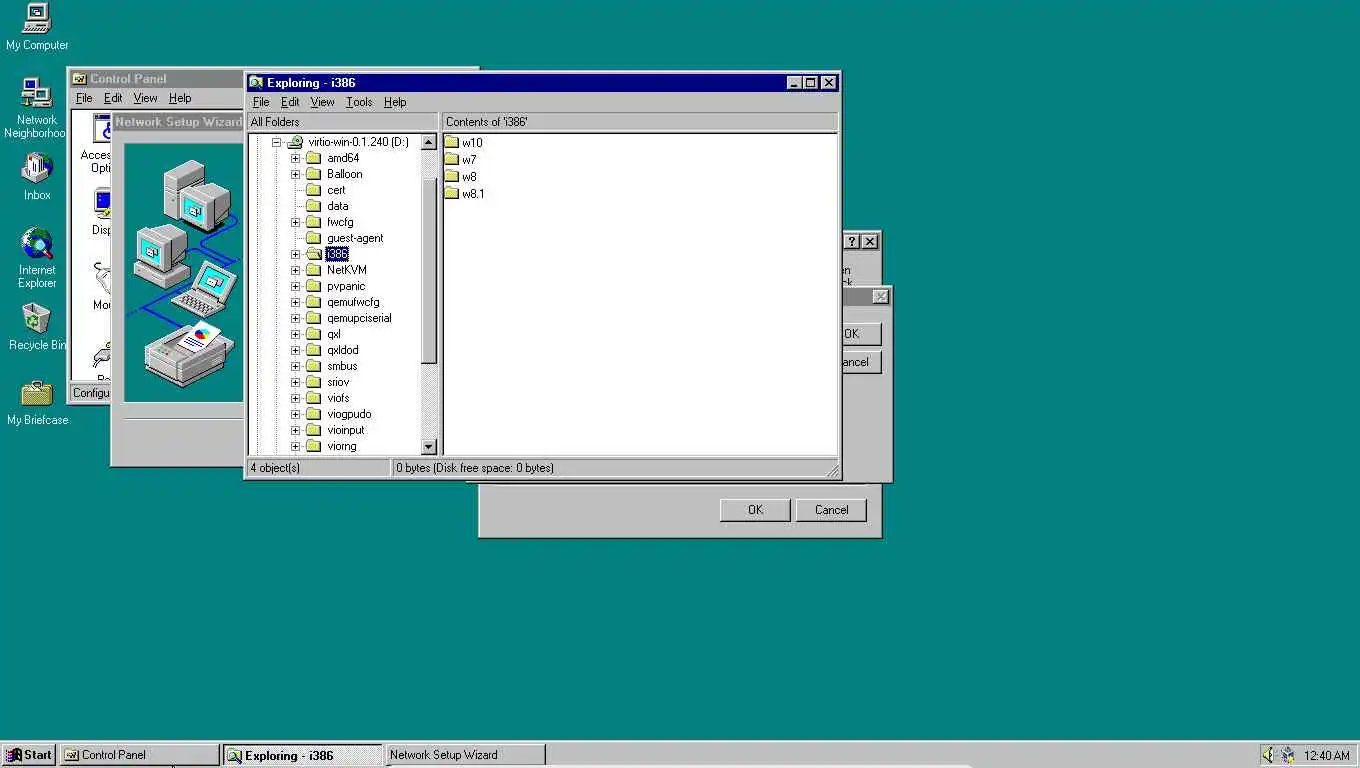Click the virtio-win CD drive icon

click(x=295, y=142)
